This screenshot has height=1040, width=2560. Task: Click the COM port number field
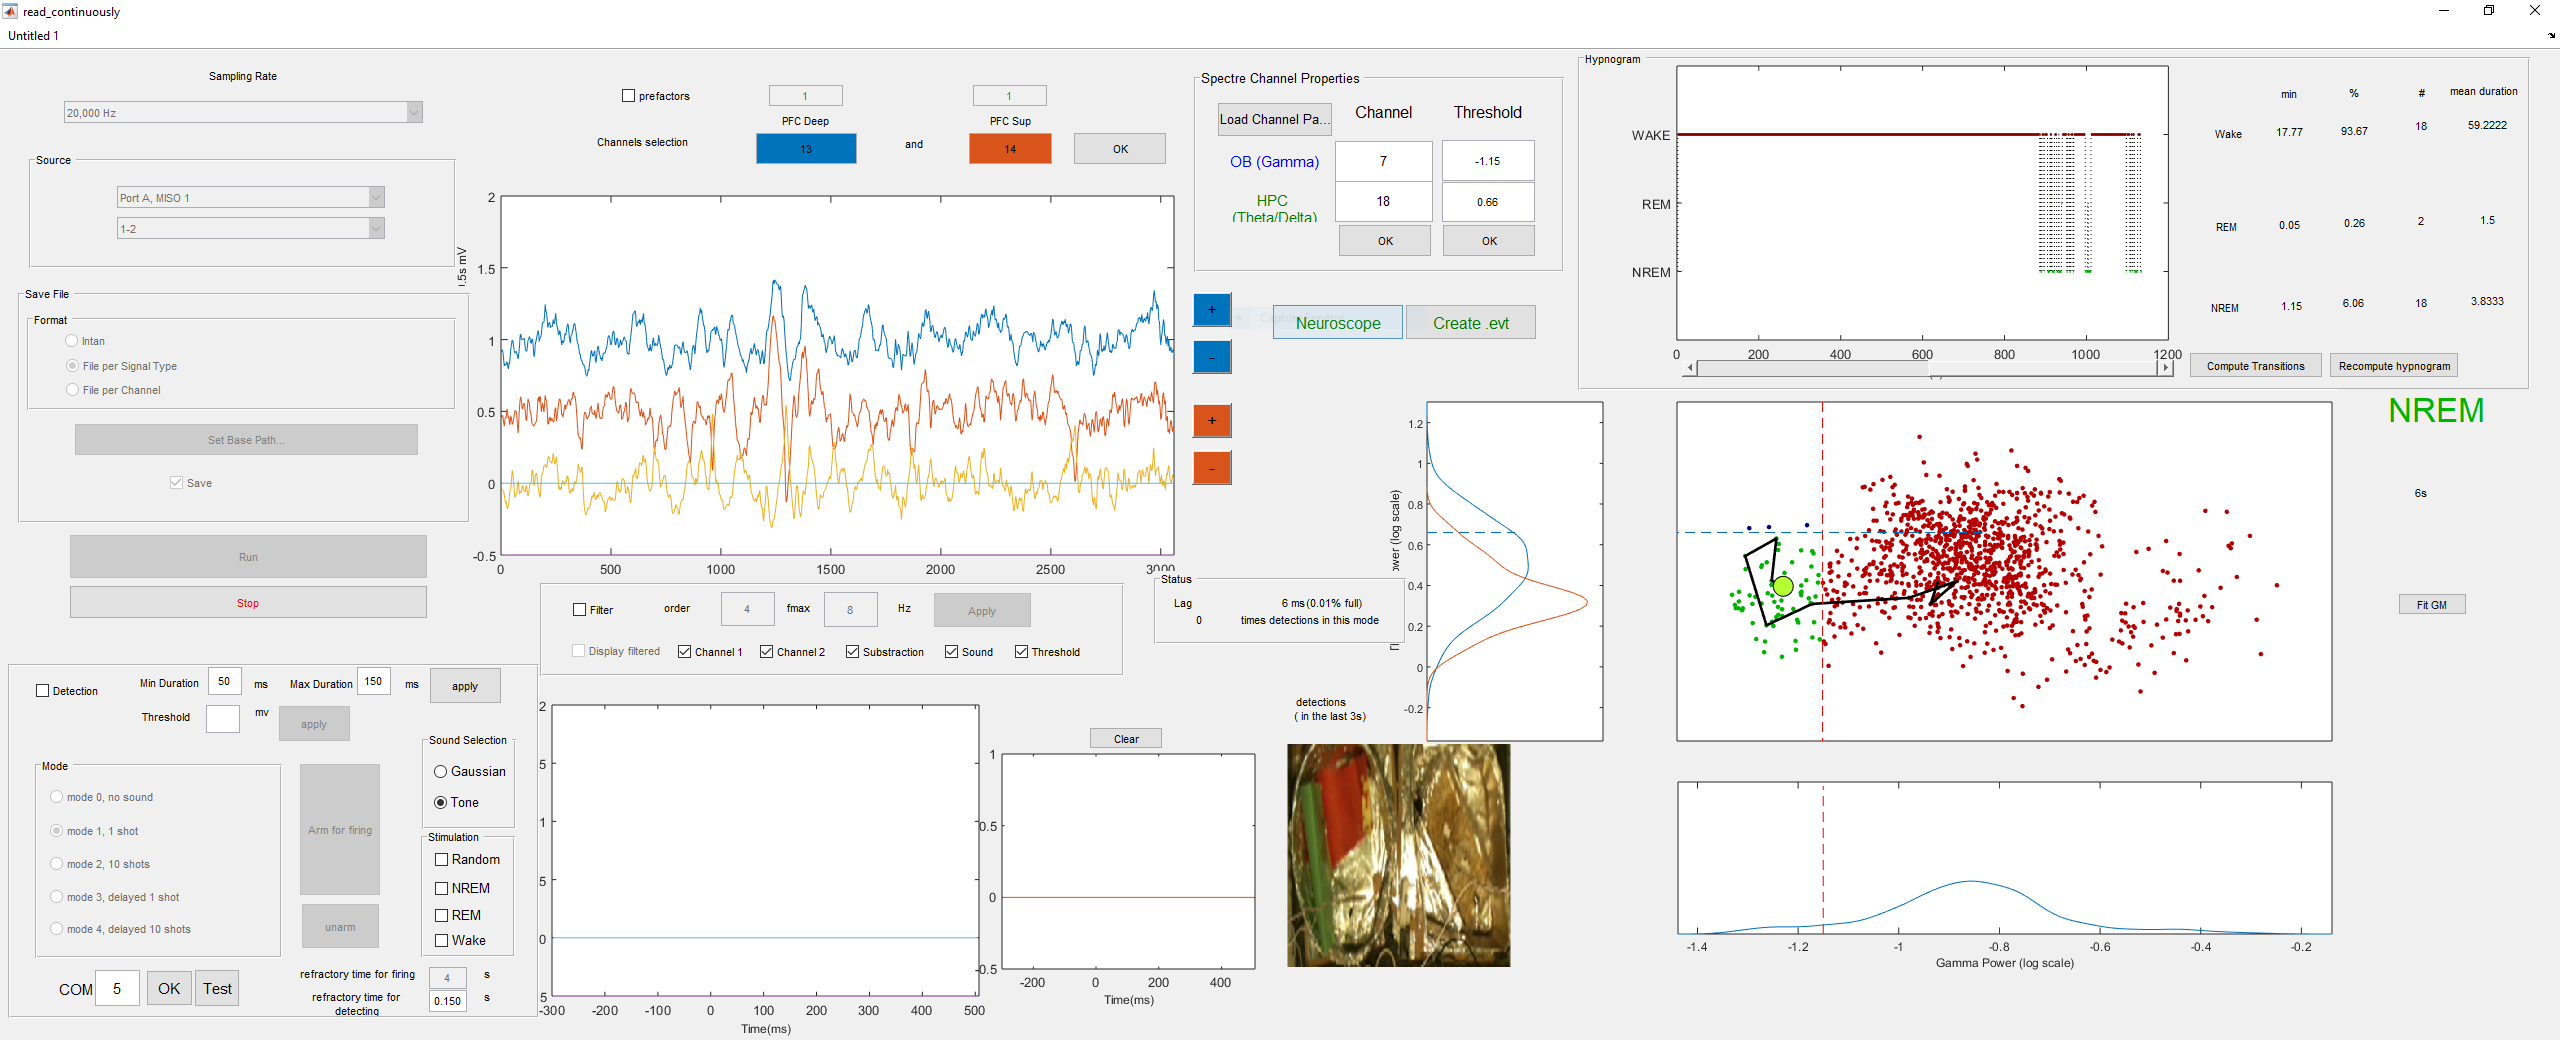point(117,988)
